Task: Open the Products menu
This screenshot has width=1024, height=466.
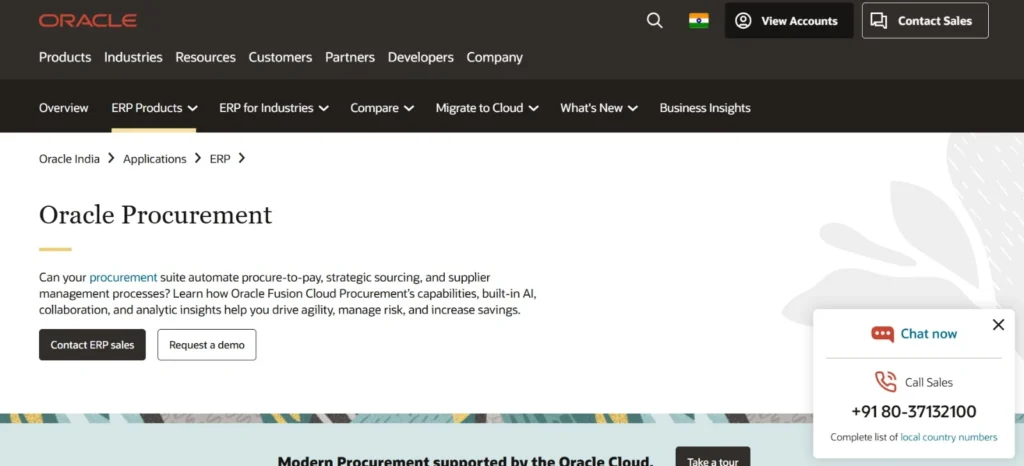Action: 65,57
